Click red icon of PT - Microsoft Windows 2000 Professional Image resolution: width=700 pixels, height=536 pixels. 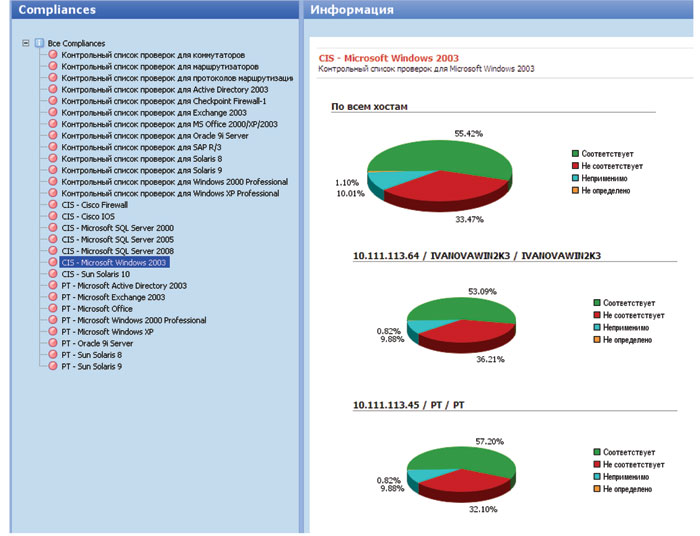tap(53, 320)
